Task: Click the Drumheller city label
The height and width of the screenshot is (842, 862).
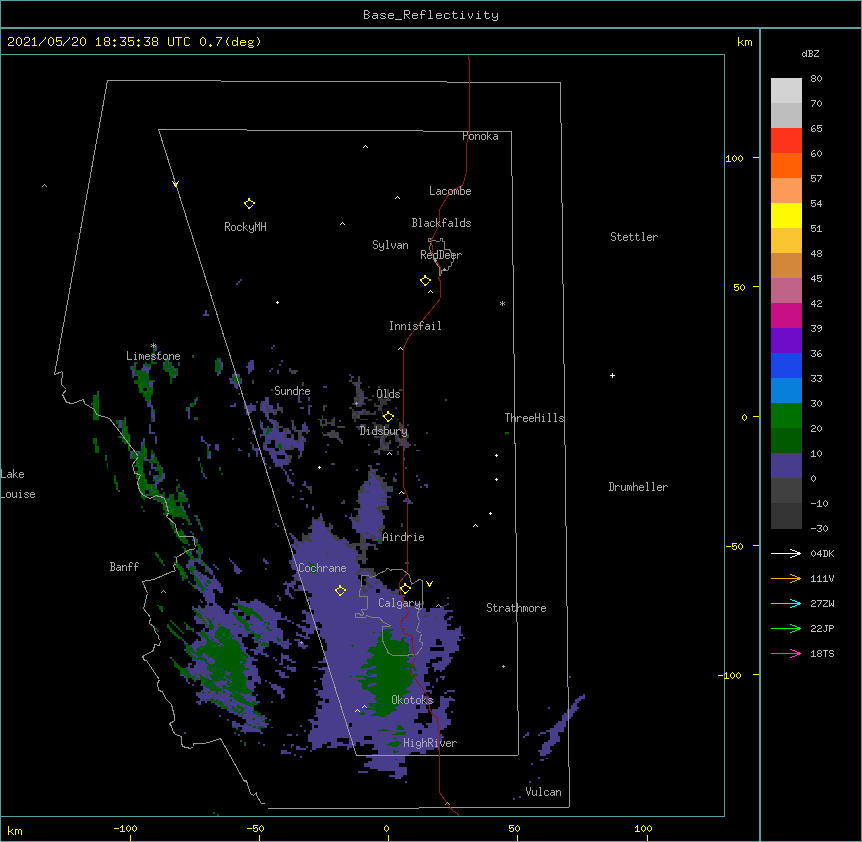Action: tap(638, 487)
